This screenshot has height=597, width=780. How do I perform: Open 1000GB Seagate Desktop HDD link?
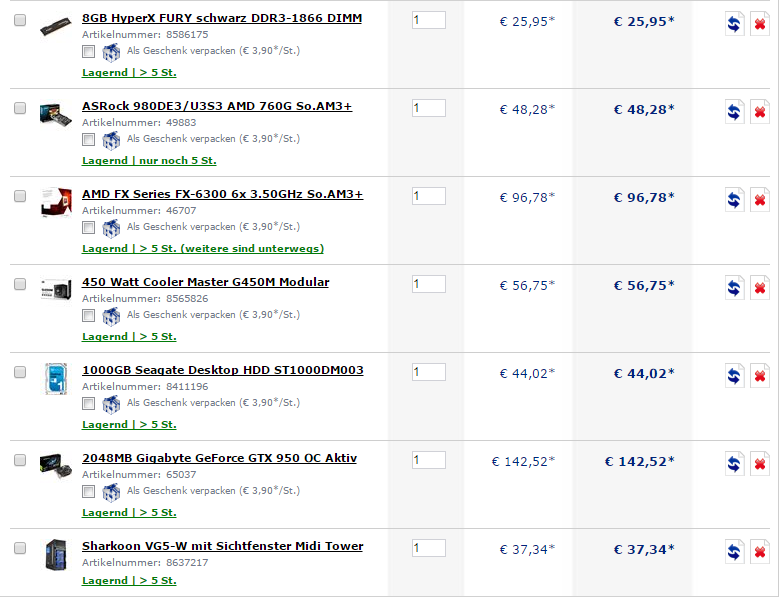[223, 370]
